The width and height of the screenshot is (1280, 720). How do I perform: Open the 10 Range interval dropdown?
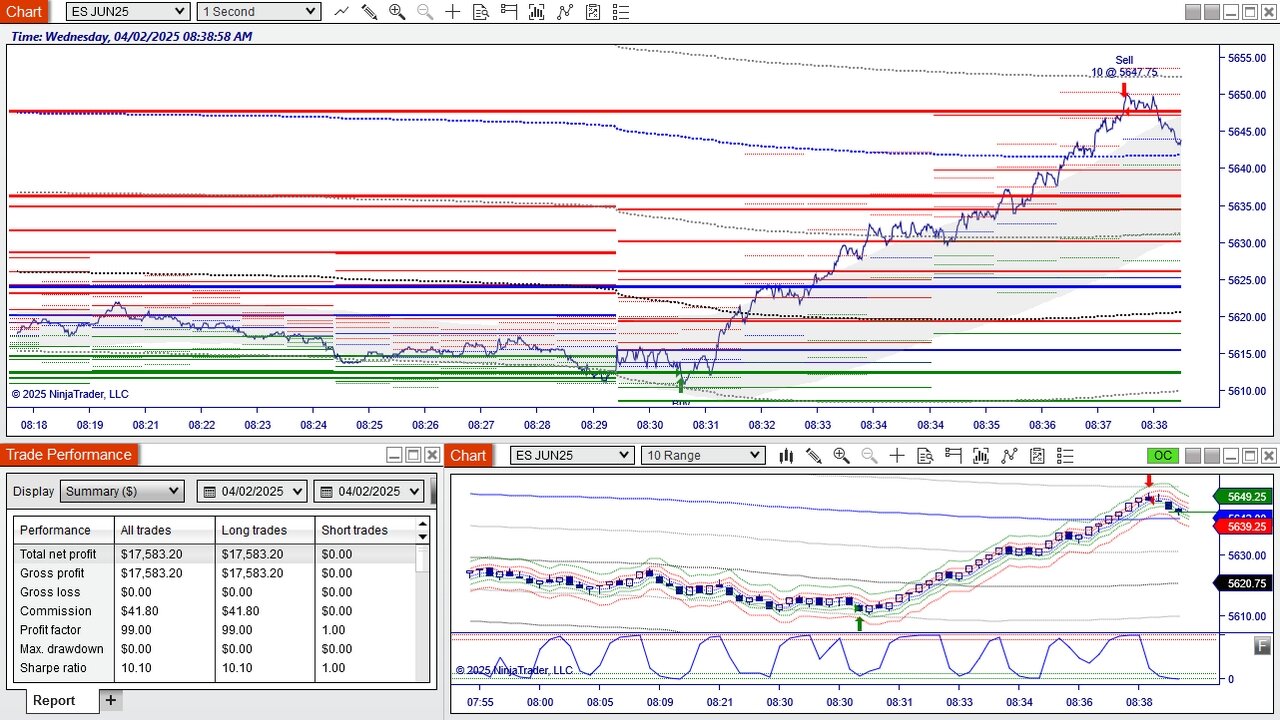point(703,456)
